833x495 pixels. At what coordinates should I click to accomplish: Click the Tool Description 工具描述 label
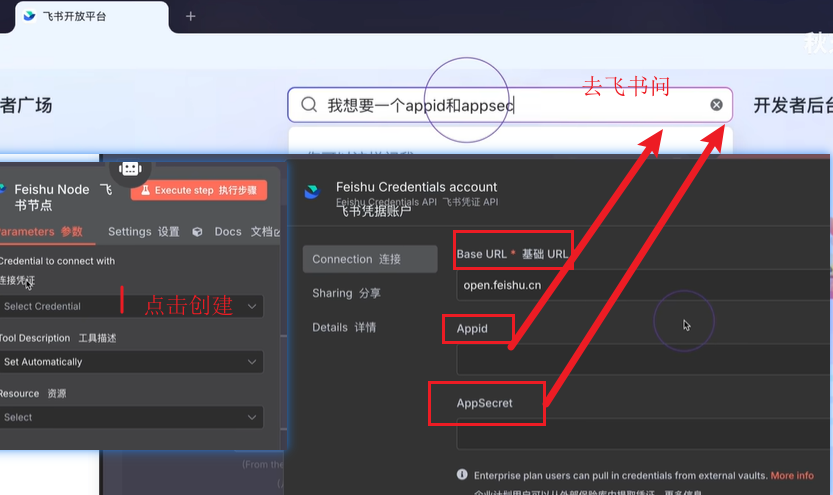coord(58,338)
